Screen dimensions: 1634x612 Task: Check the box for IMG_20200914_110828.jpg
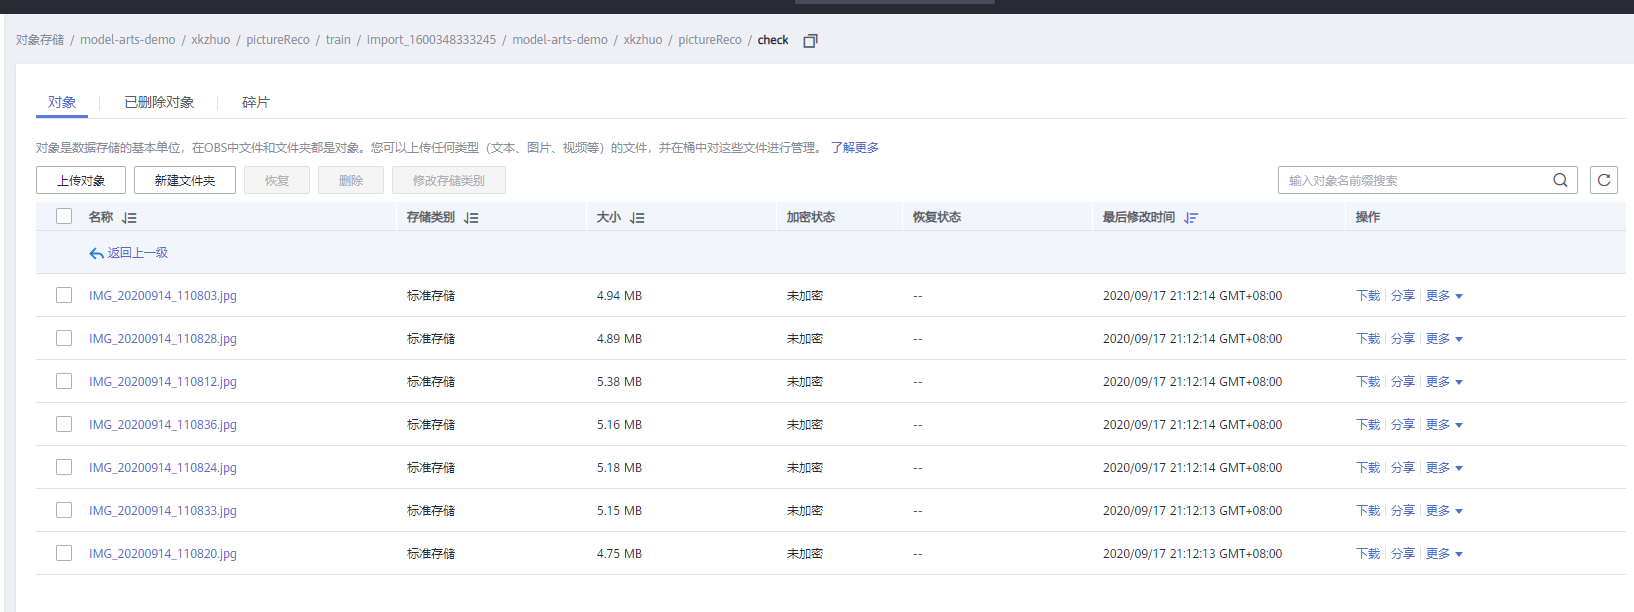64,338
